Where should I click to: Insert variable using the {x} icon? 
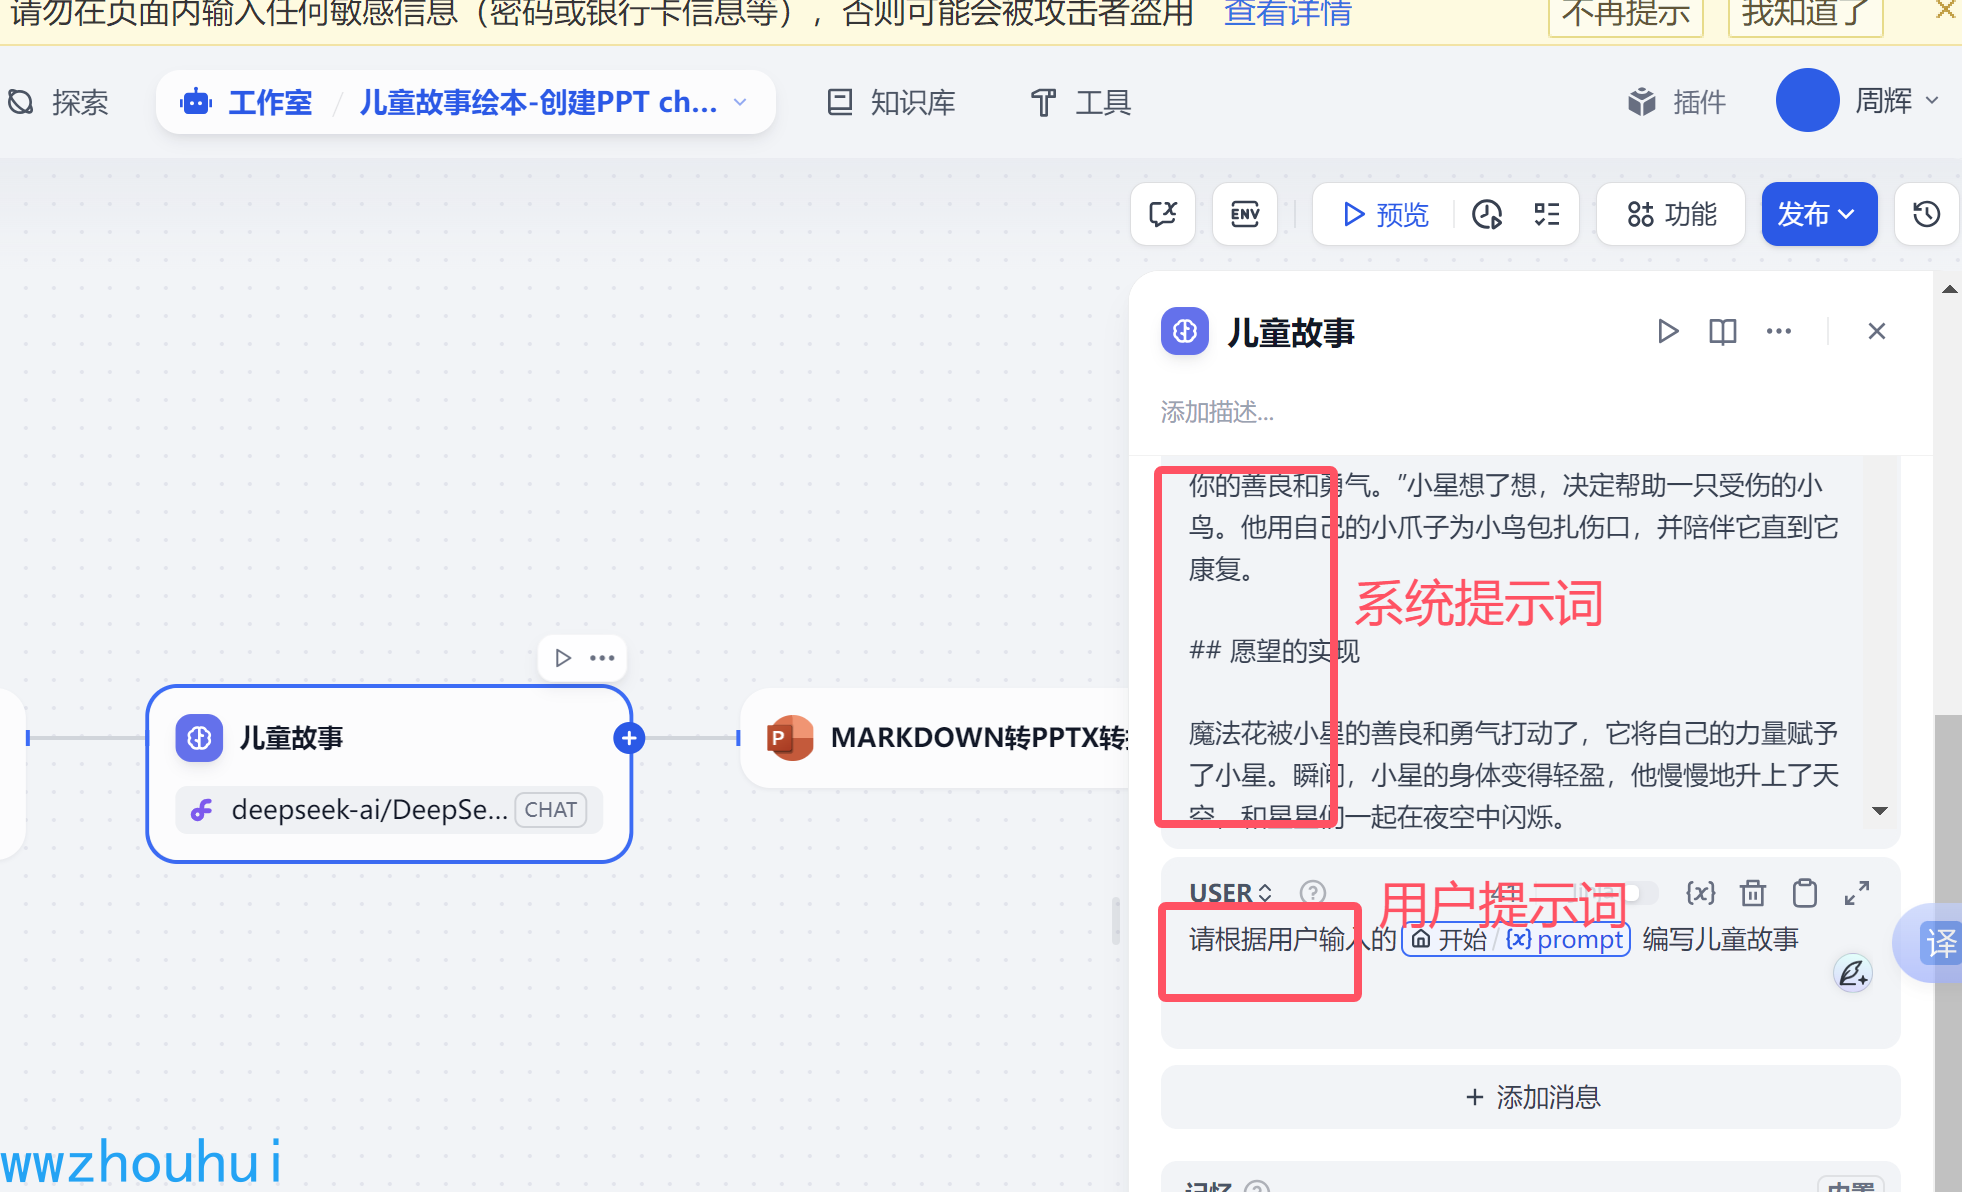pos(1700,892)
